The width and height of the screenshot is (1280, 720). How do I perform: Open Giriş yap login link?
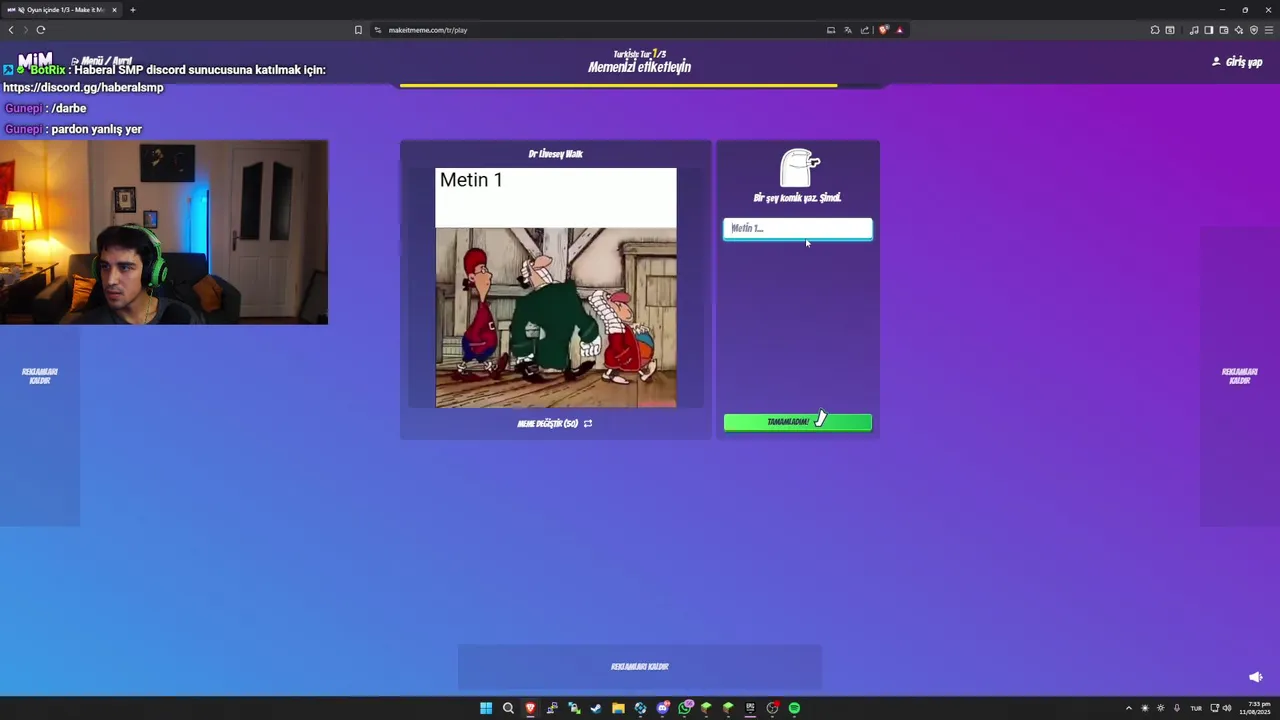[1237, 62]
